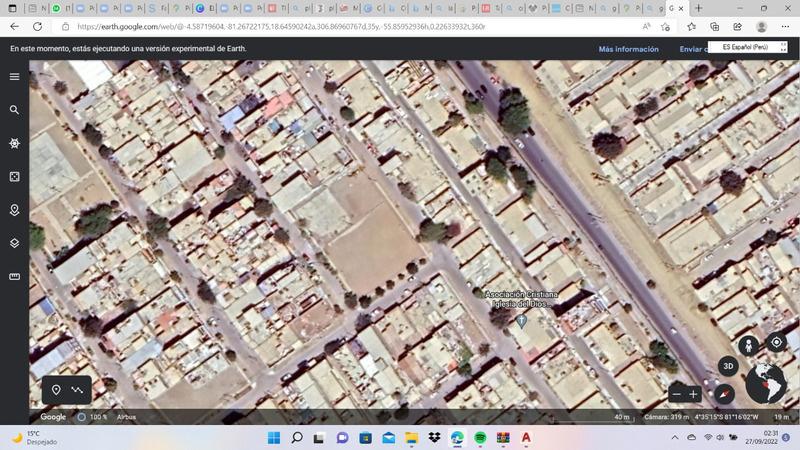Open the browser Settings and more menu

(x=785, y=27)
